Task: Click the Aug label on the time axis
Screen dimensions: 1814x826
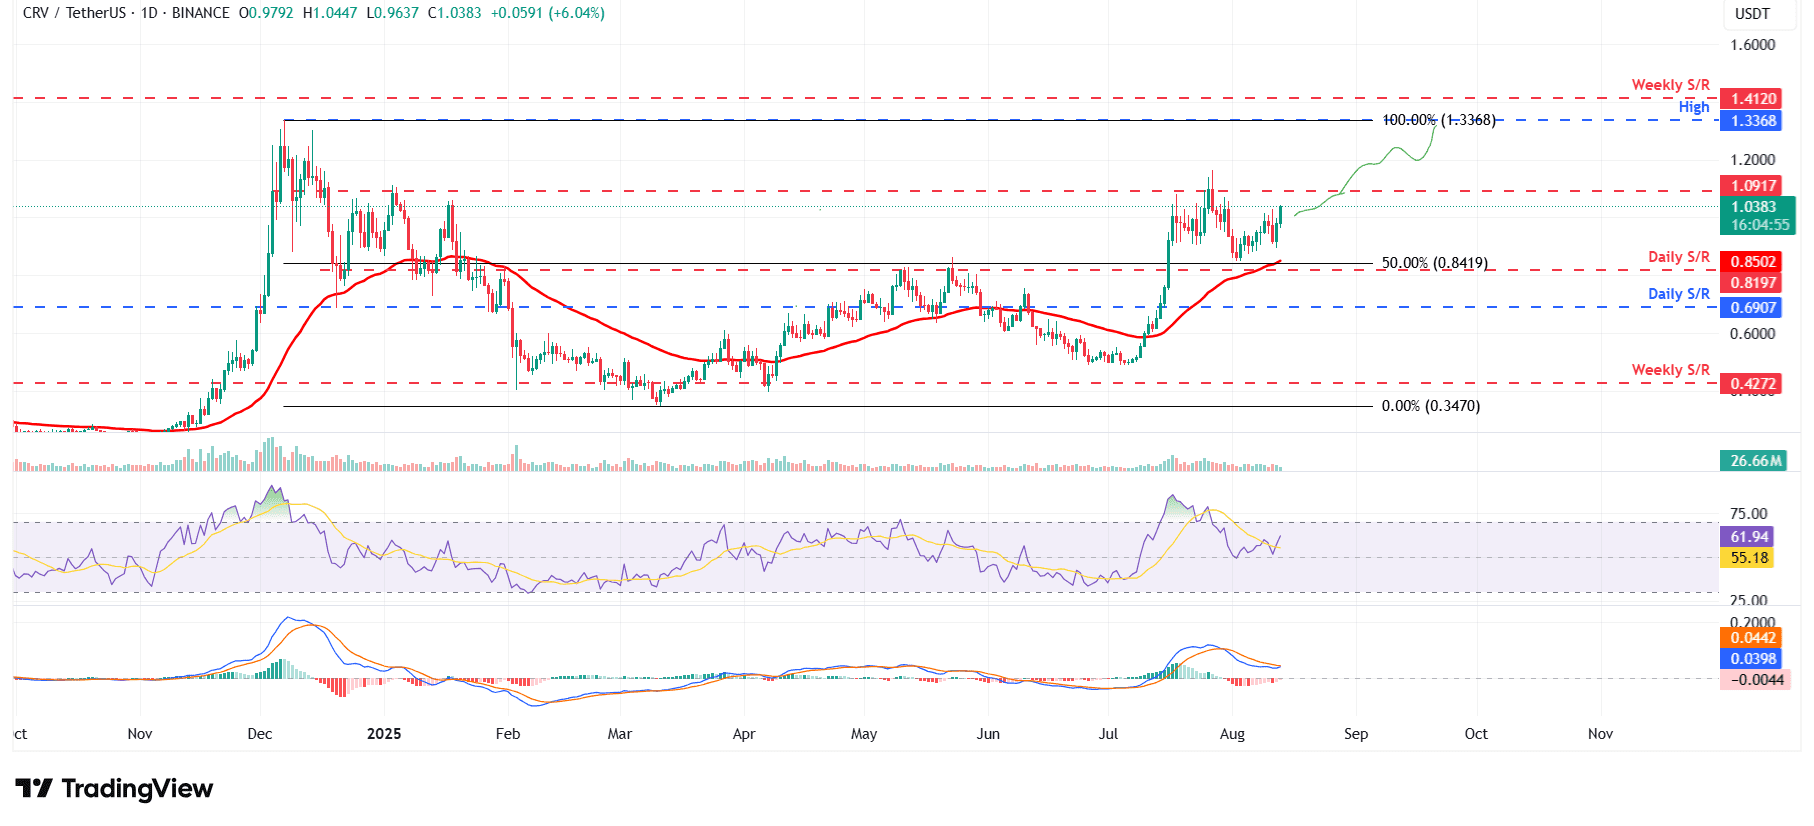Action: 1232,734
